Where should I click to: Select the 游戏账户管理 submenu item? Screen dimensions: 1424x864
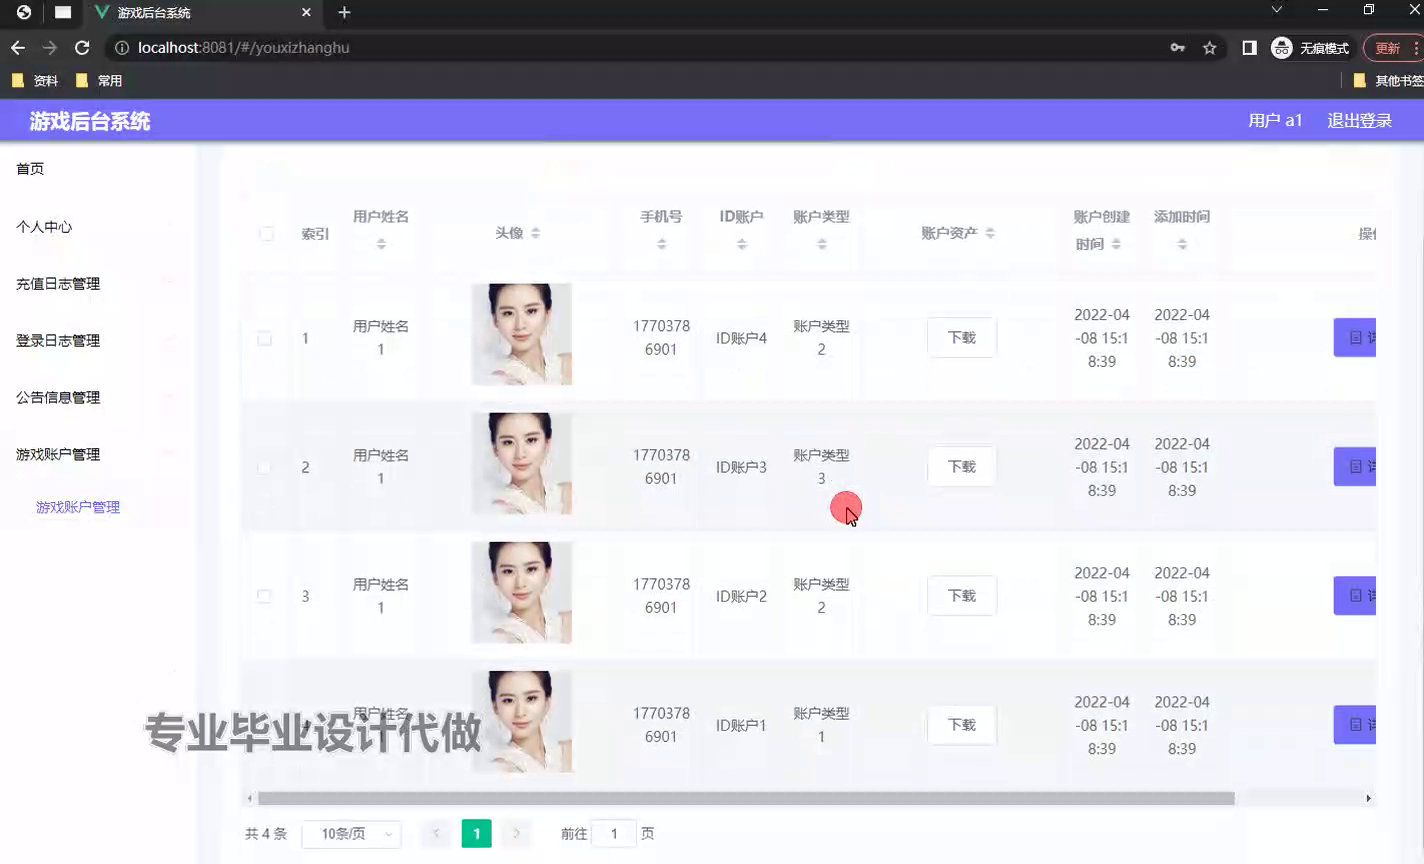click(78, 507)
